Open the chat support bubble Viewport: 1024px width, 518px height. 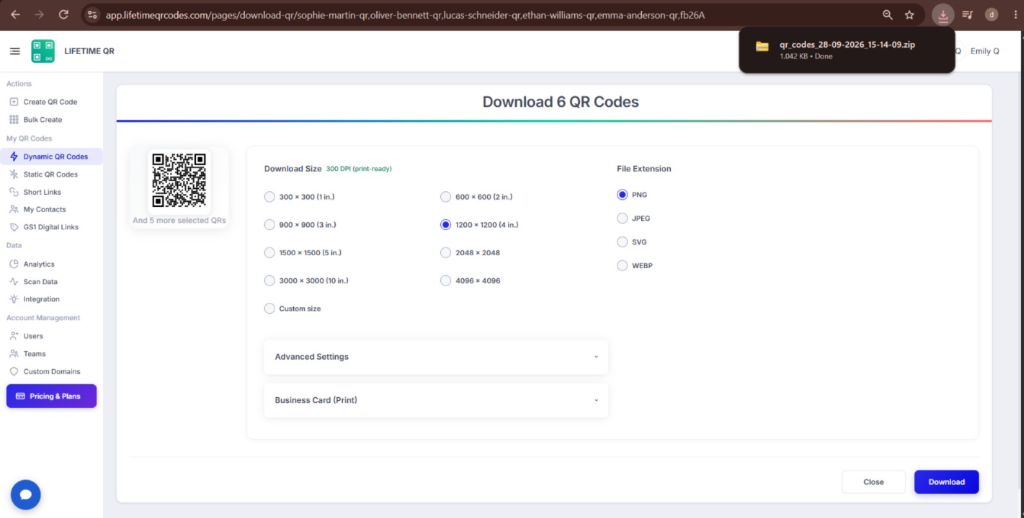tap(25, 494)
